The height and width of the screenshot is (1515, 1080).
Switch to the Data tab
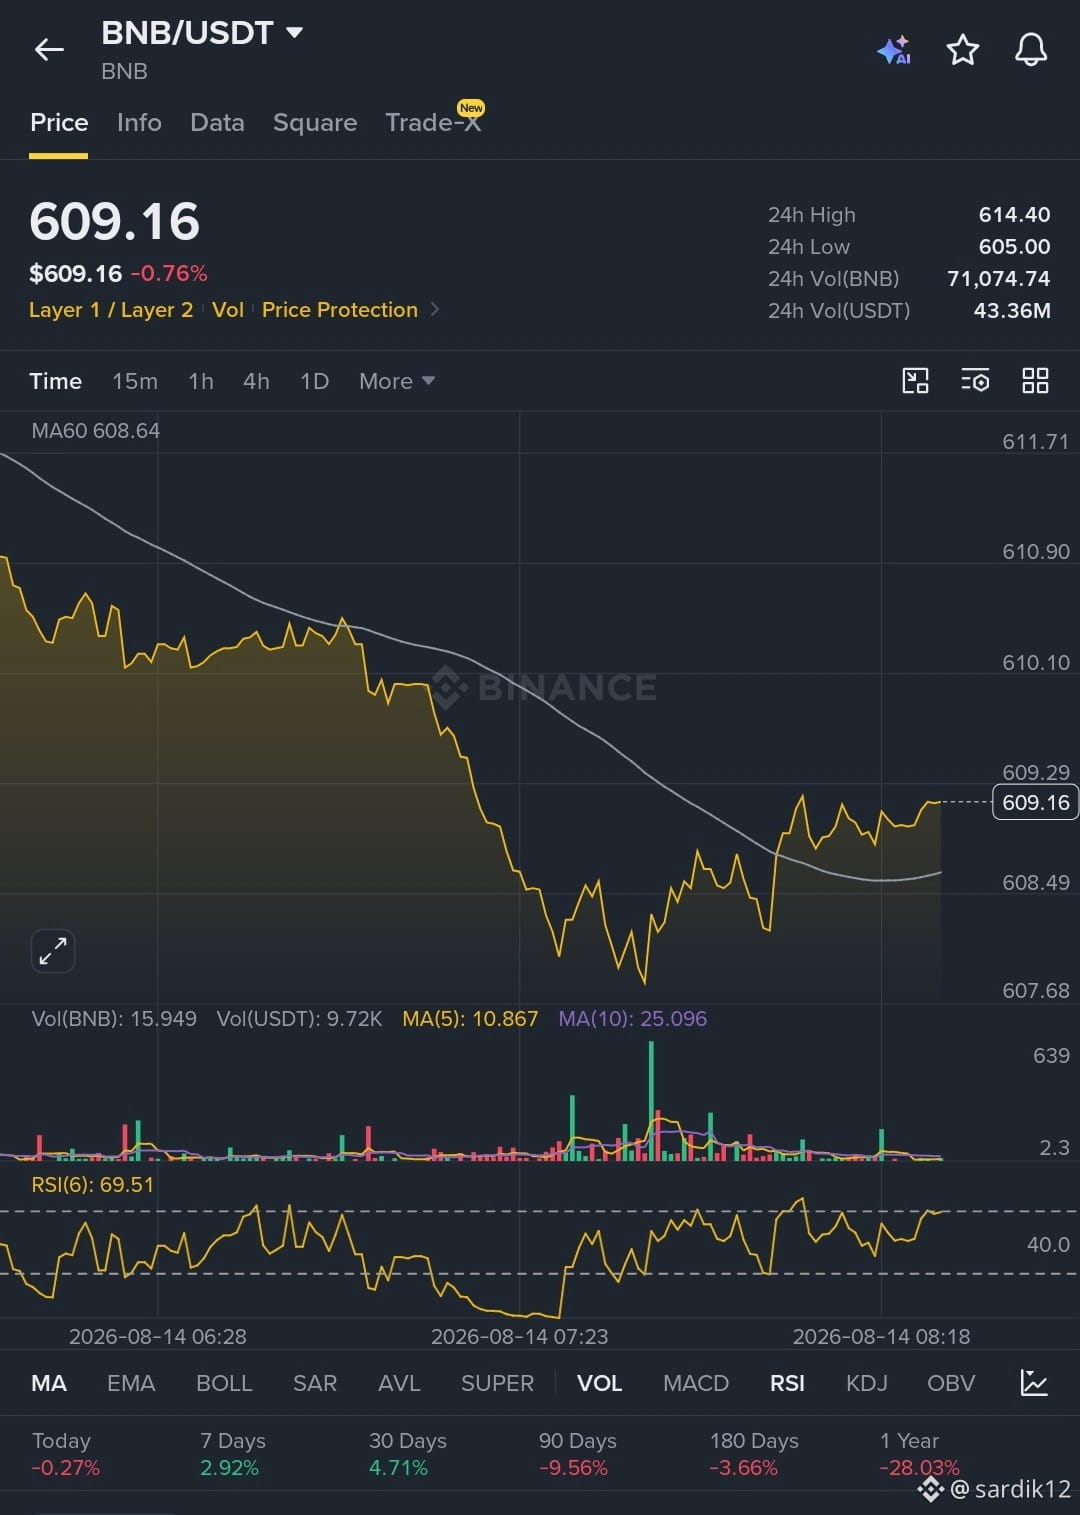click(x=217, y=123)
